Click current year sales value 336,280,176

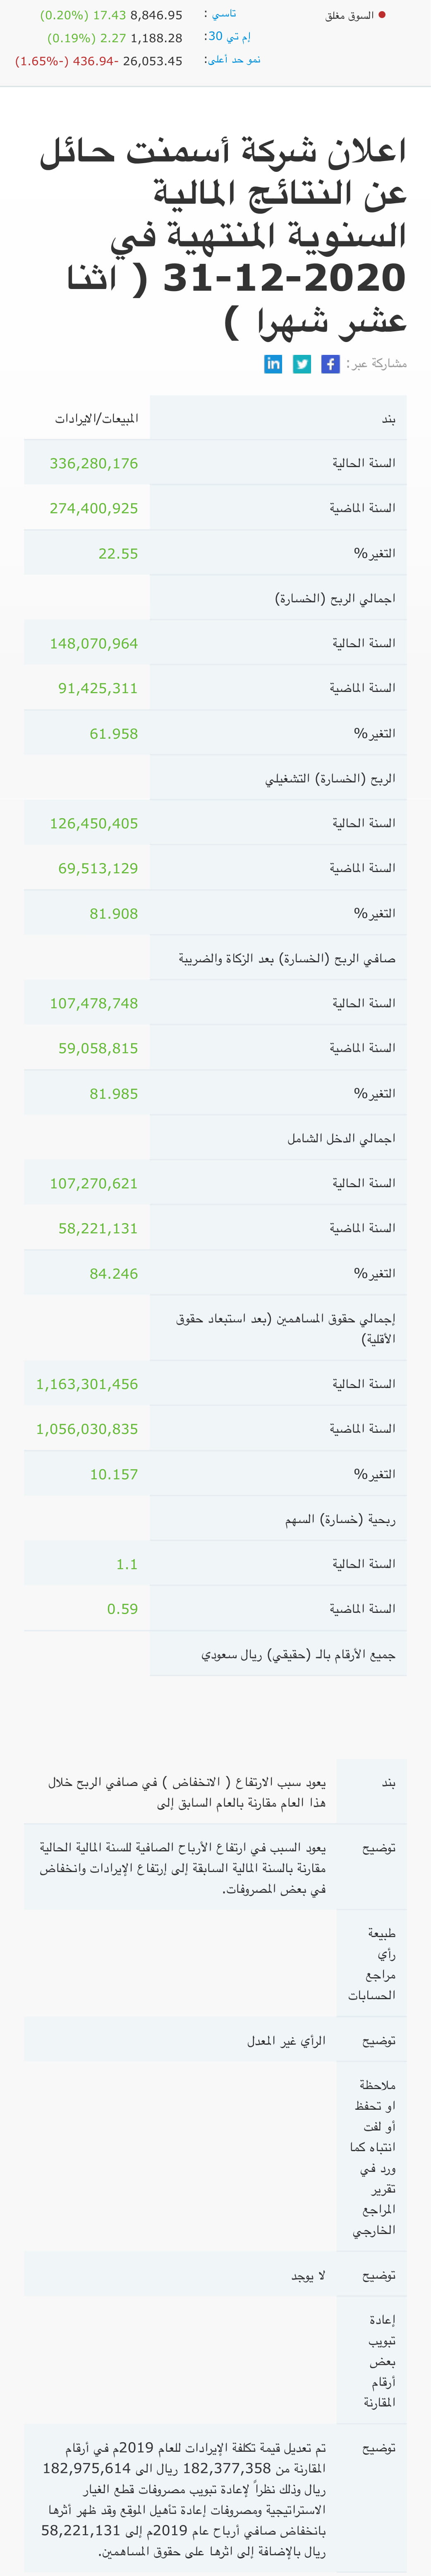tap(94, 463)
